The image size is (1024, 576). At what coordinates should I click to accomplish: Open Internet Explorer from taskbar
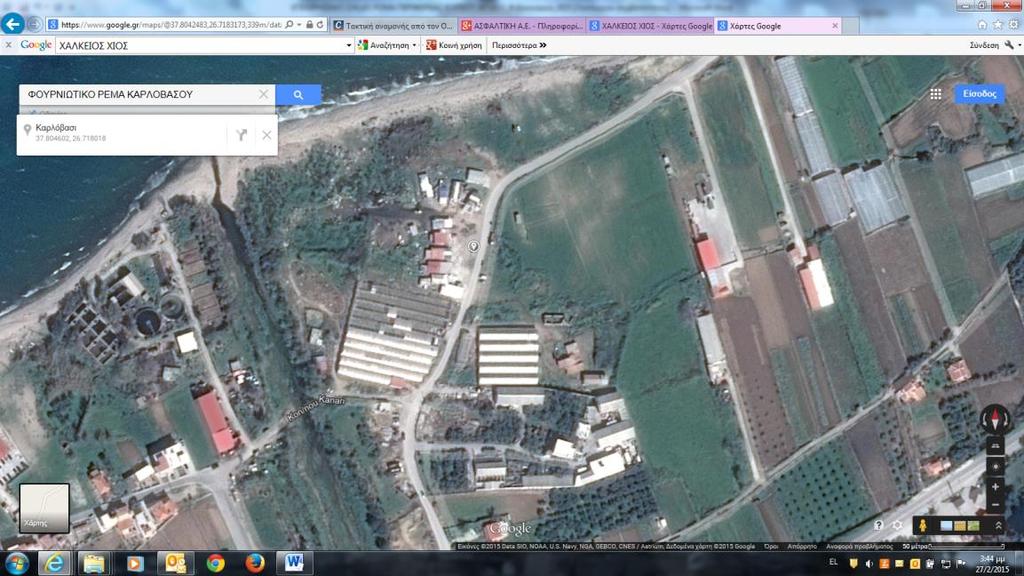[54, 563]
